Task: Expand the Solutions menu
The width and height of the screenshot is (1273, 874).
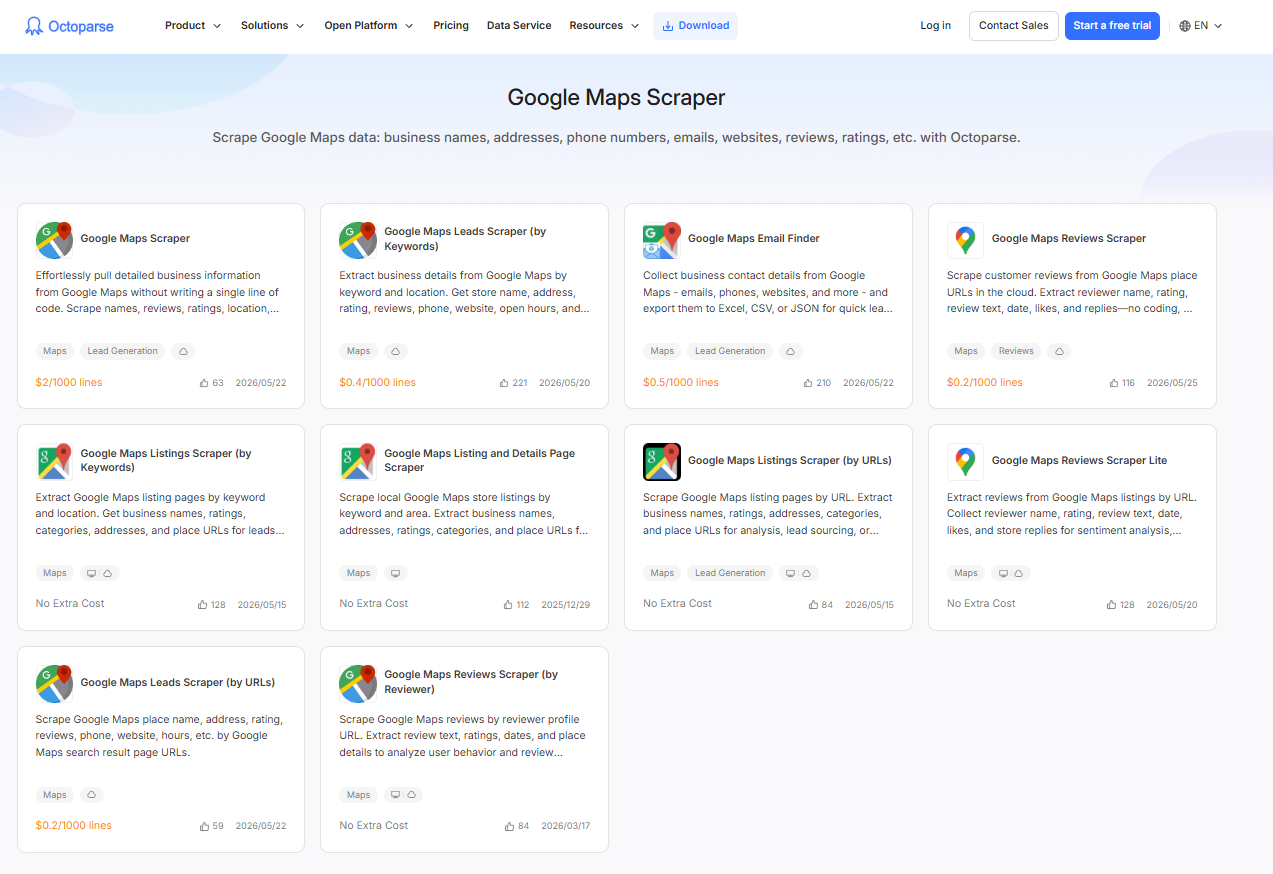Action: click(272, 26)
